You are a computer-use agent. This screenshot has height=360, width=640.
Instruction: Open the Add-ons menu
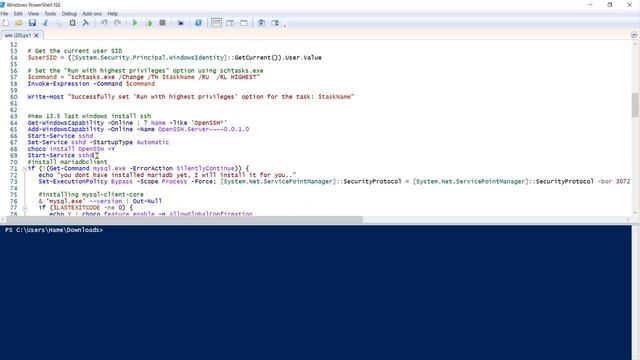click(92, 13)
